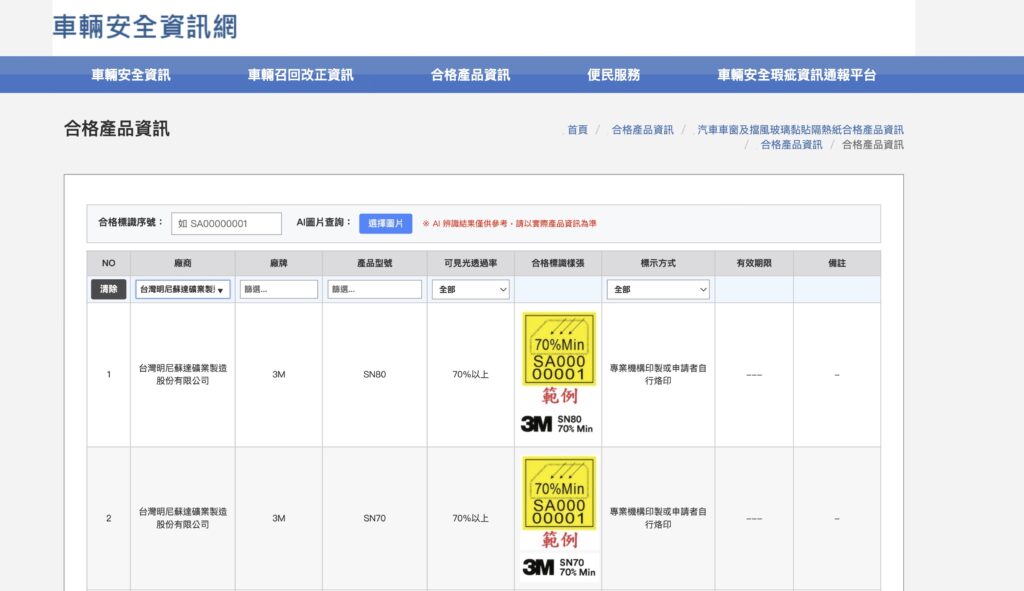Click the 廠牌 filter text box
This screenshot has height=591, width=1024.
(x=281, y=289)
